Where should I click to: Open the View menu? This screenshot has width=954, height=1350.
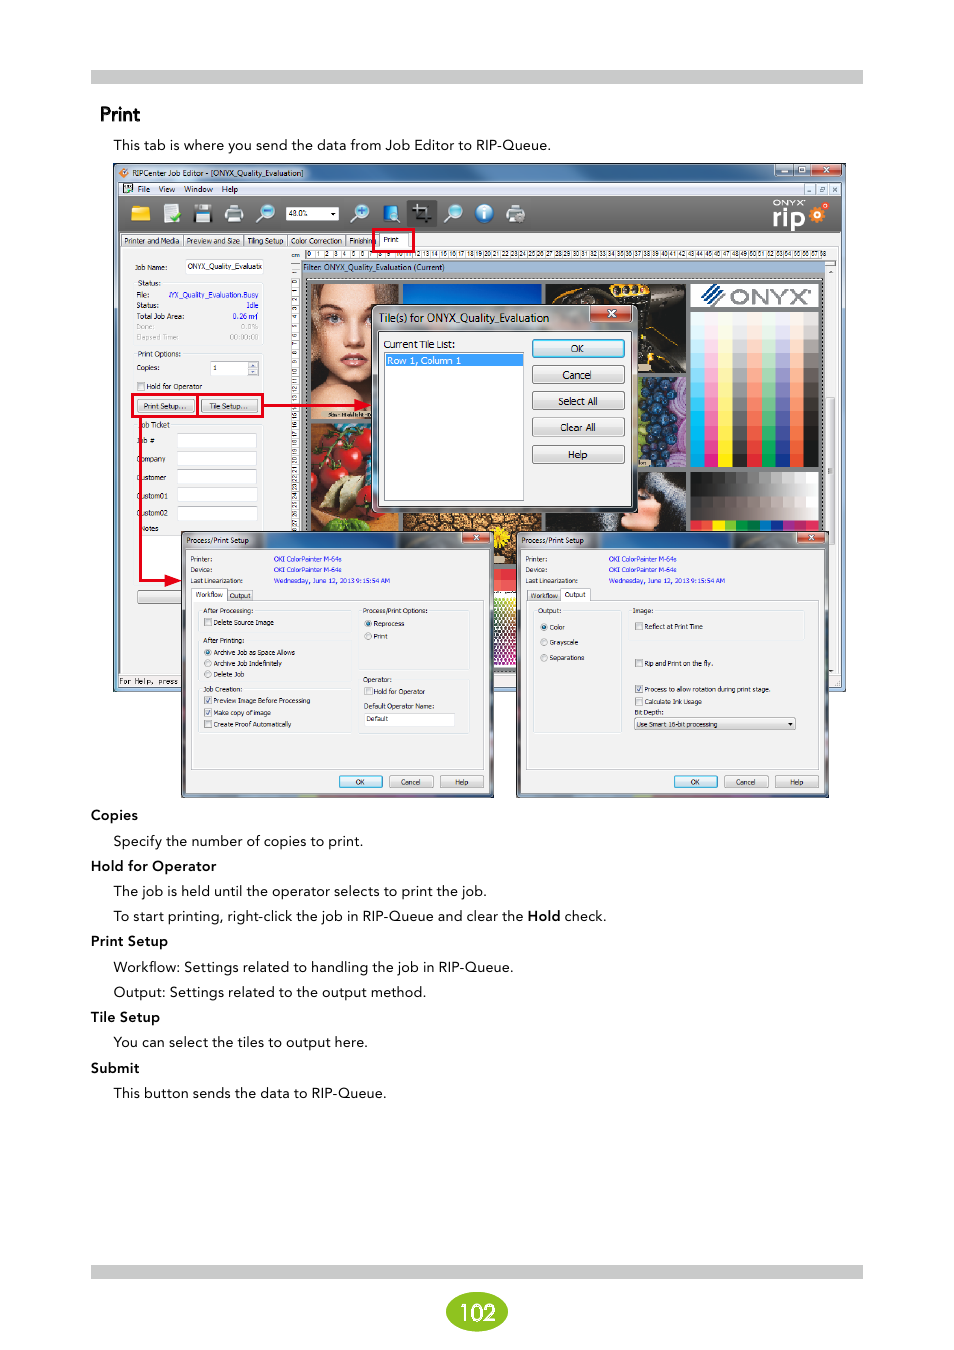click(167, 189)
